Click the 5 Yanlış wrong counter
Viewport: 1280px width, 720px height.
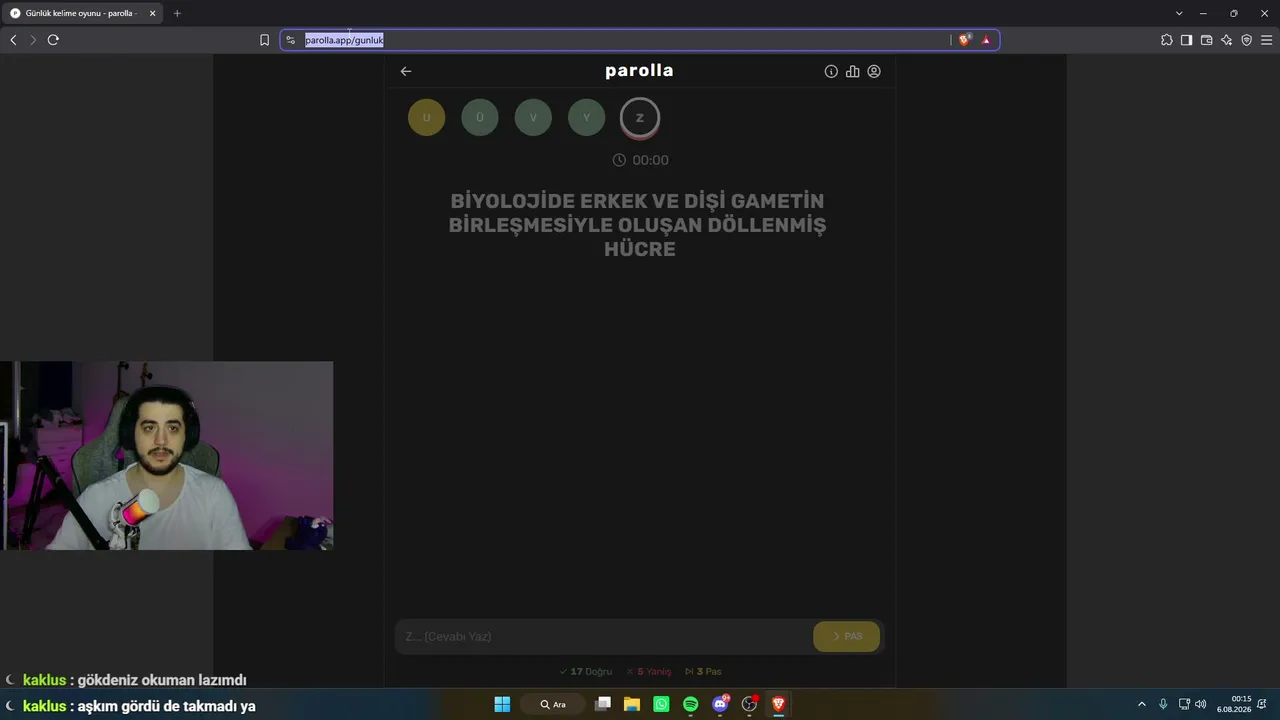point(649,672)
